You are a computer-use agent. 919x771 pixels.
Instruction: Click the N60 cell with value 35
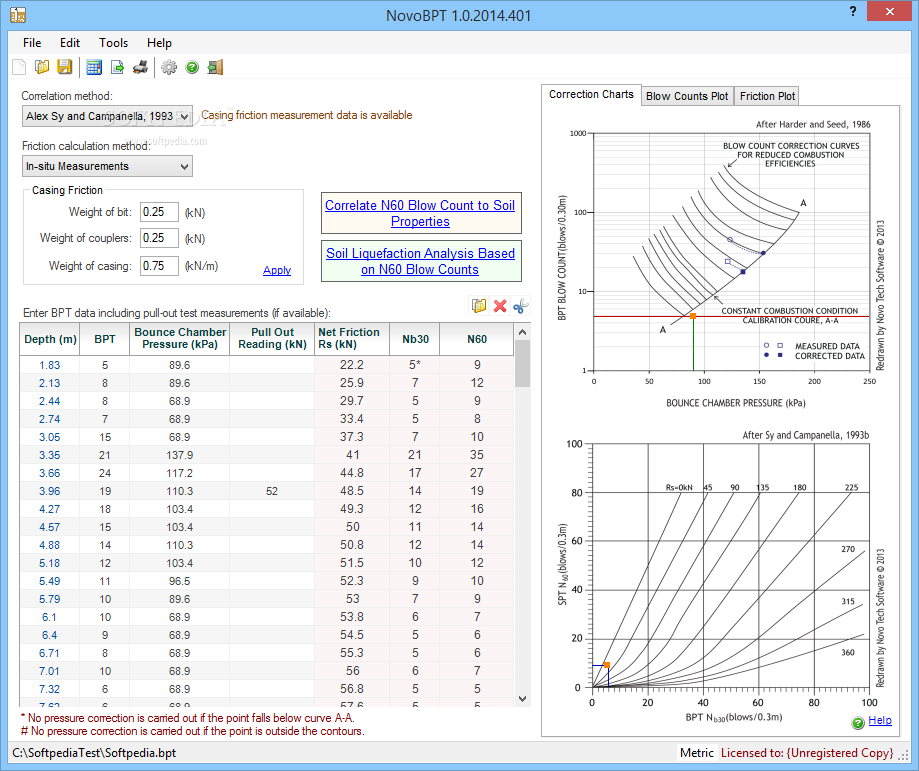(476, 455)
